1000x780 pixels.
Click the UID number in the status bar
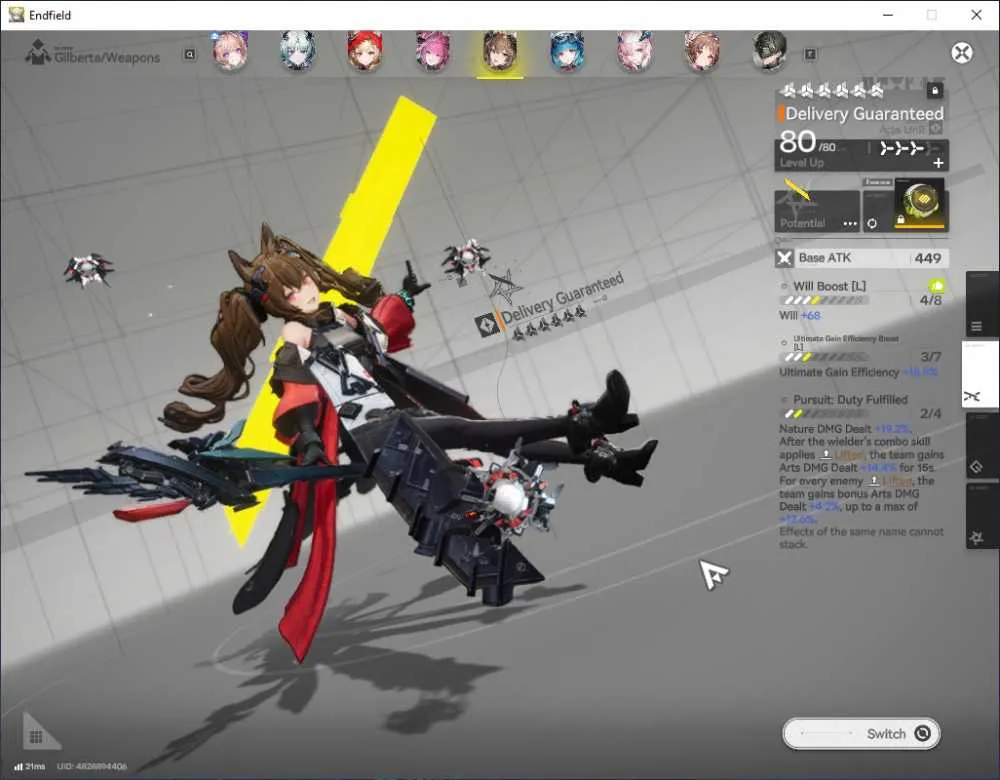pos(92,766)
